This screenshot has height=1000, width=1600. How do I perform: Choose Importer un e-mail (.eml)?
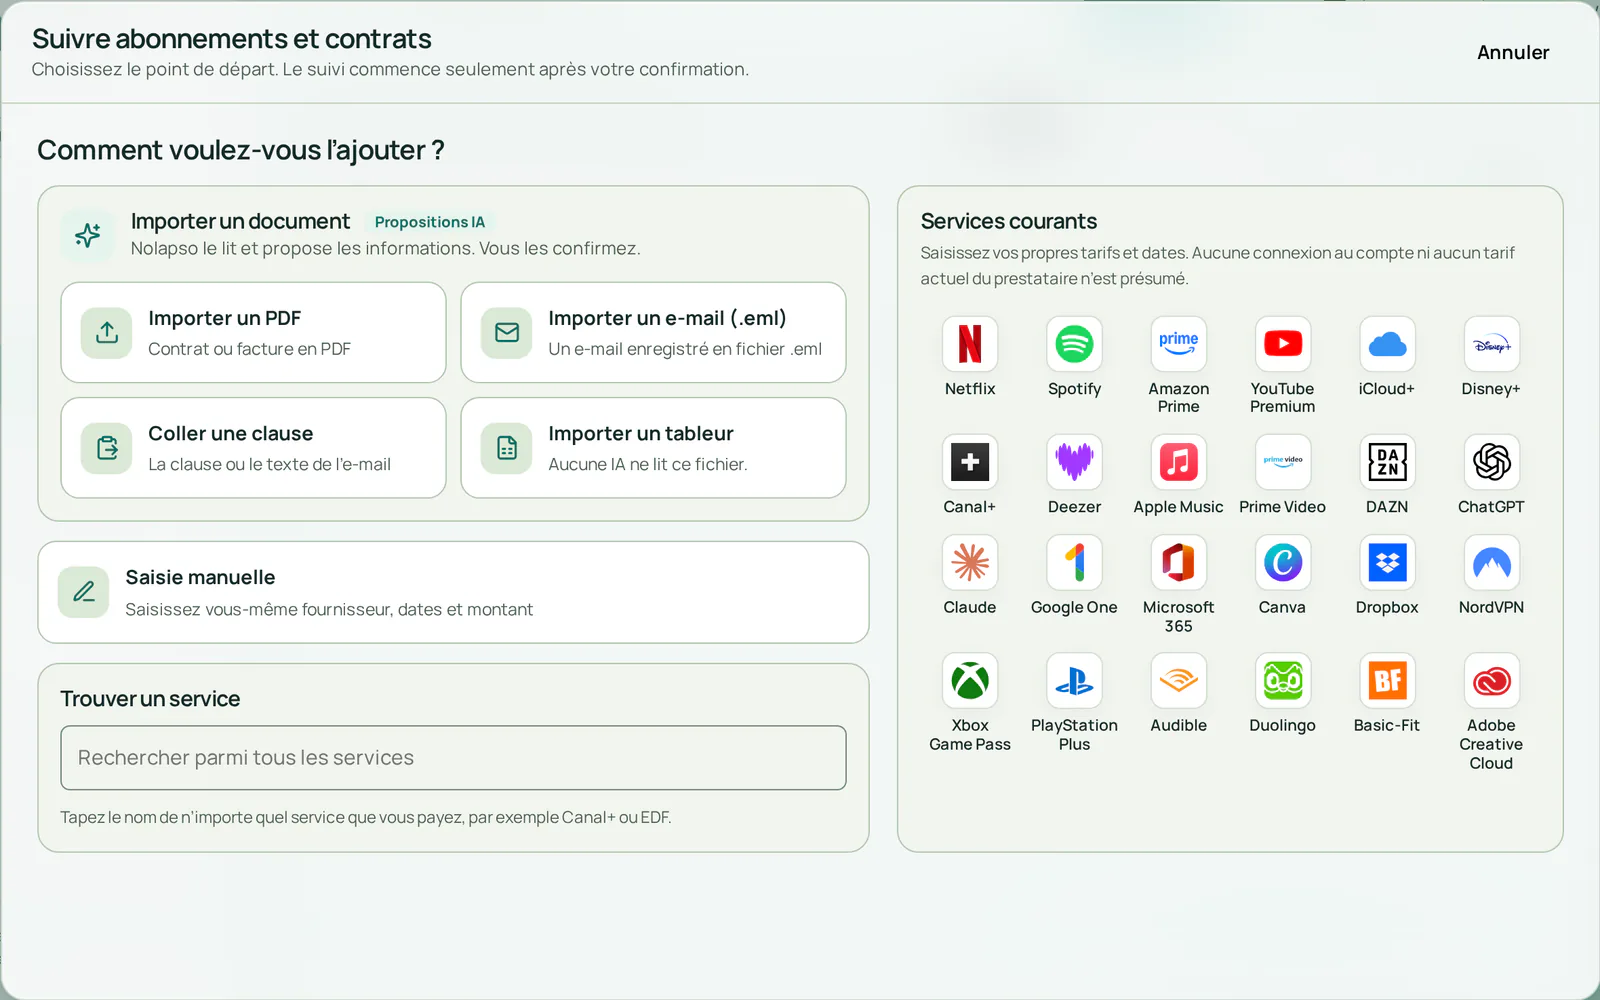(x=653, y=332)
